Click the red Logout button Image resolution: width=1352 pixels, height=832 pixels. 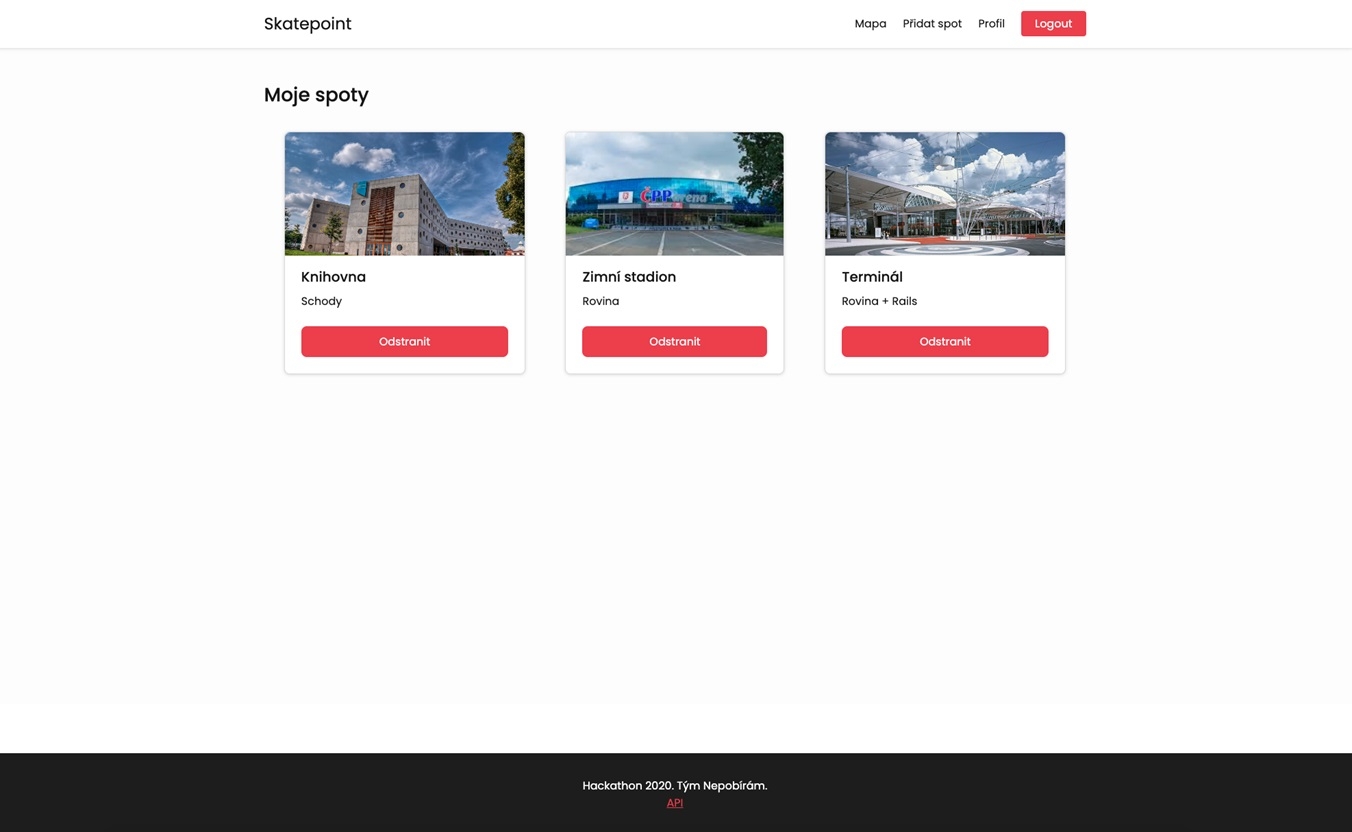[x=1053, y=24]
